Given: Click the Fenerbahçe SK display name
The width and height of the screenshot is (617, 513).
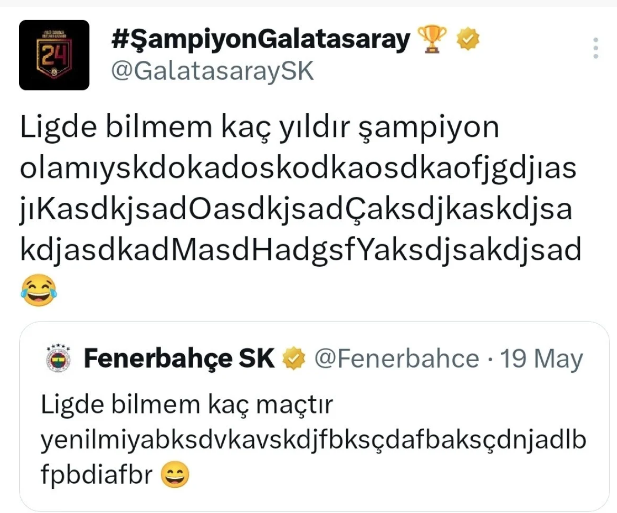Looking at the screenshot, I should pos(179,358).
